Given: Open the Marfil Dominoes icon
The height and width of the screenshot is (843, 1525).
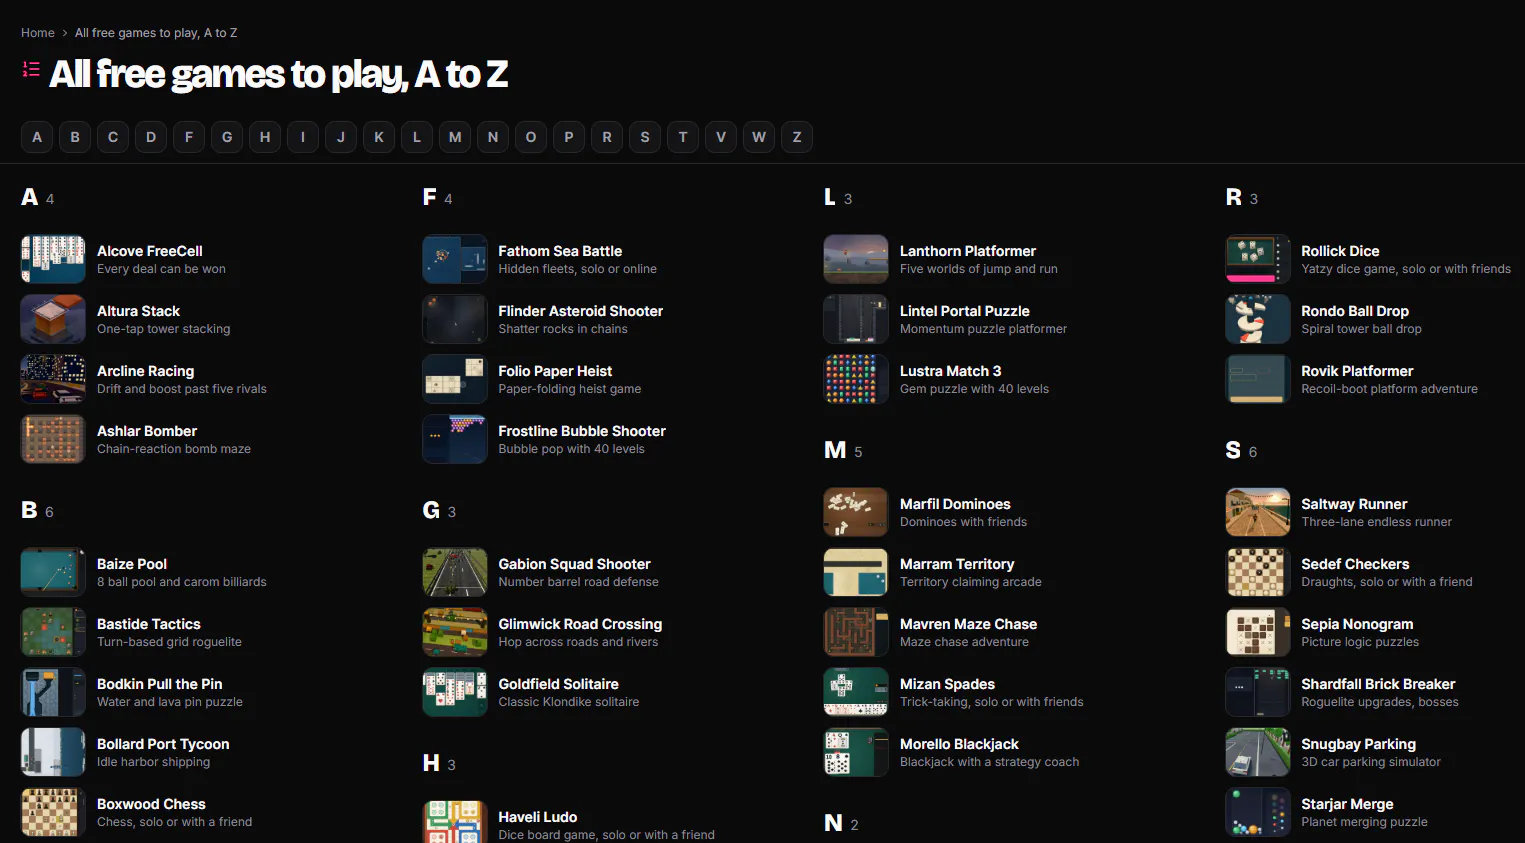Looking at the screenshot, I should pos(856,512).
